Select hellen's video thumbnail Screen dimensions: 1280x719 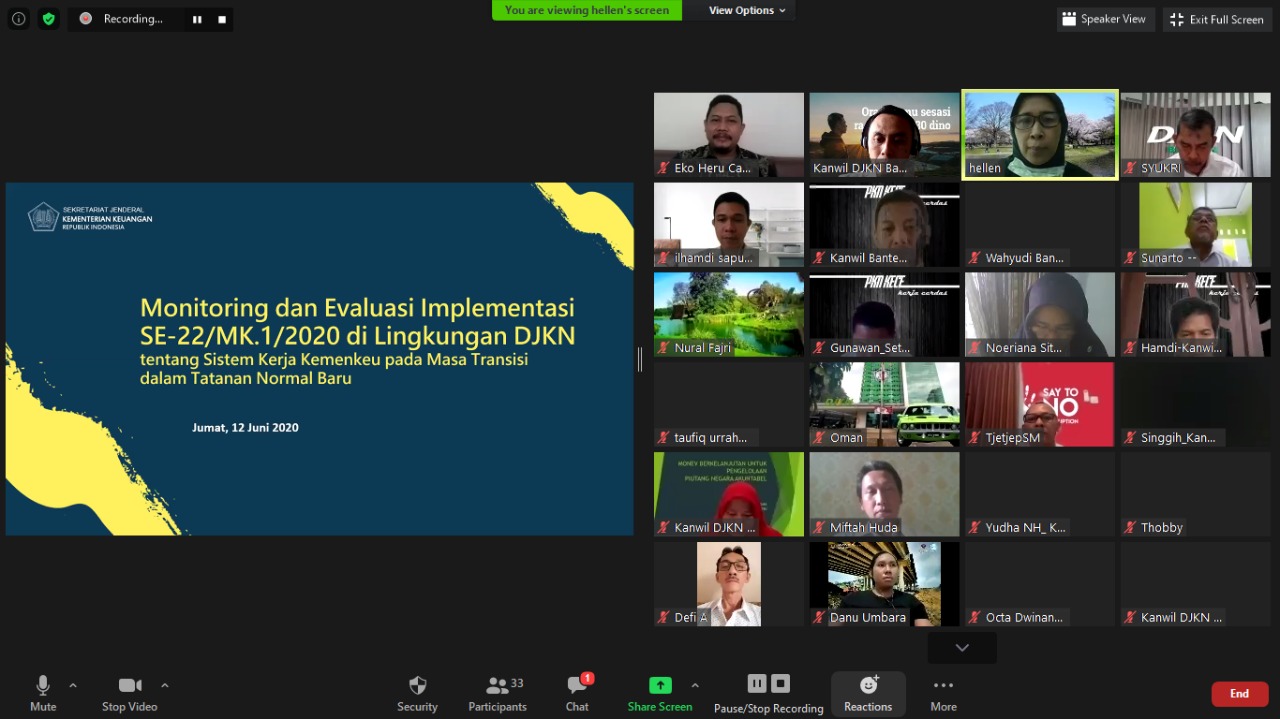[1040, 135]
